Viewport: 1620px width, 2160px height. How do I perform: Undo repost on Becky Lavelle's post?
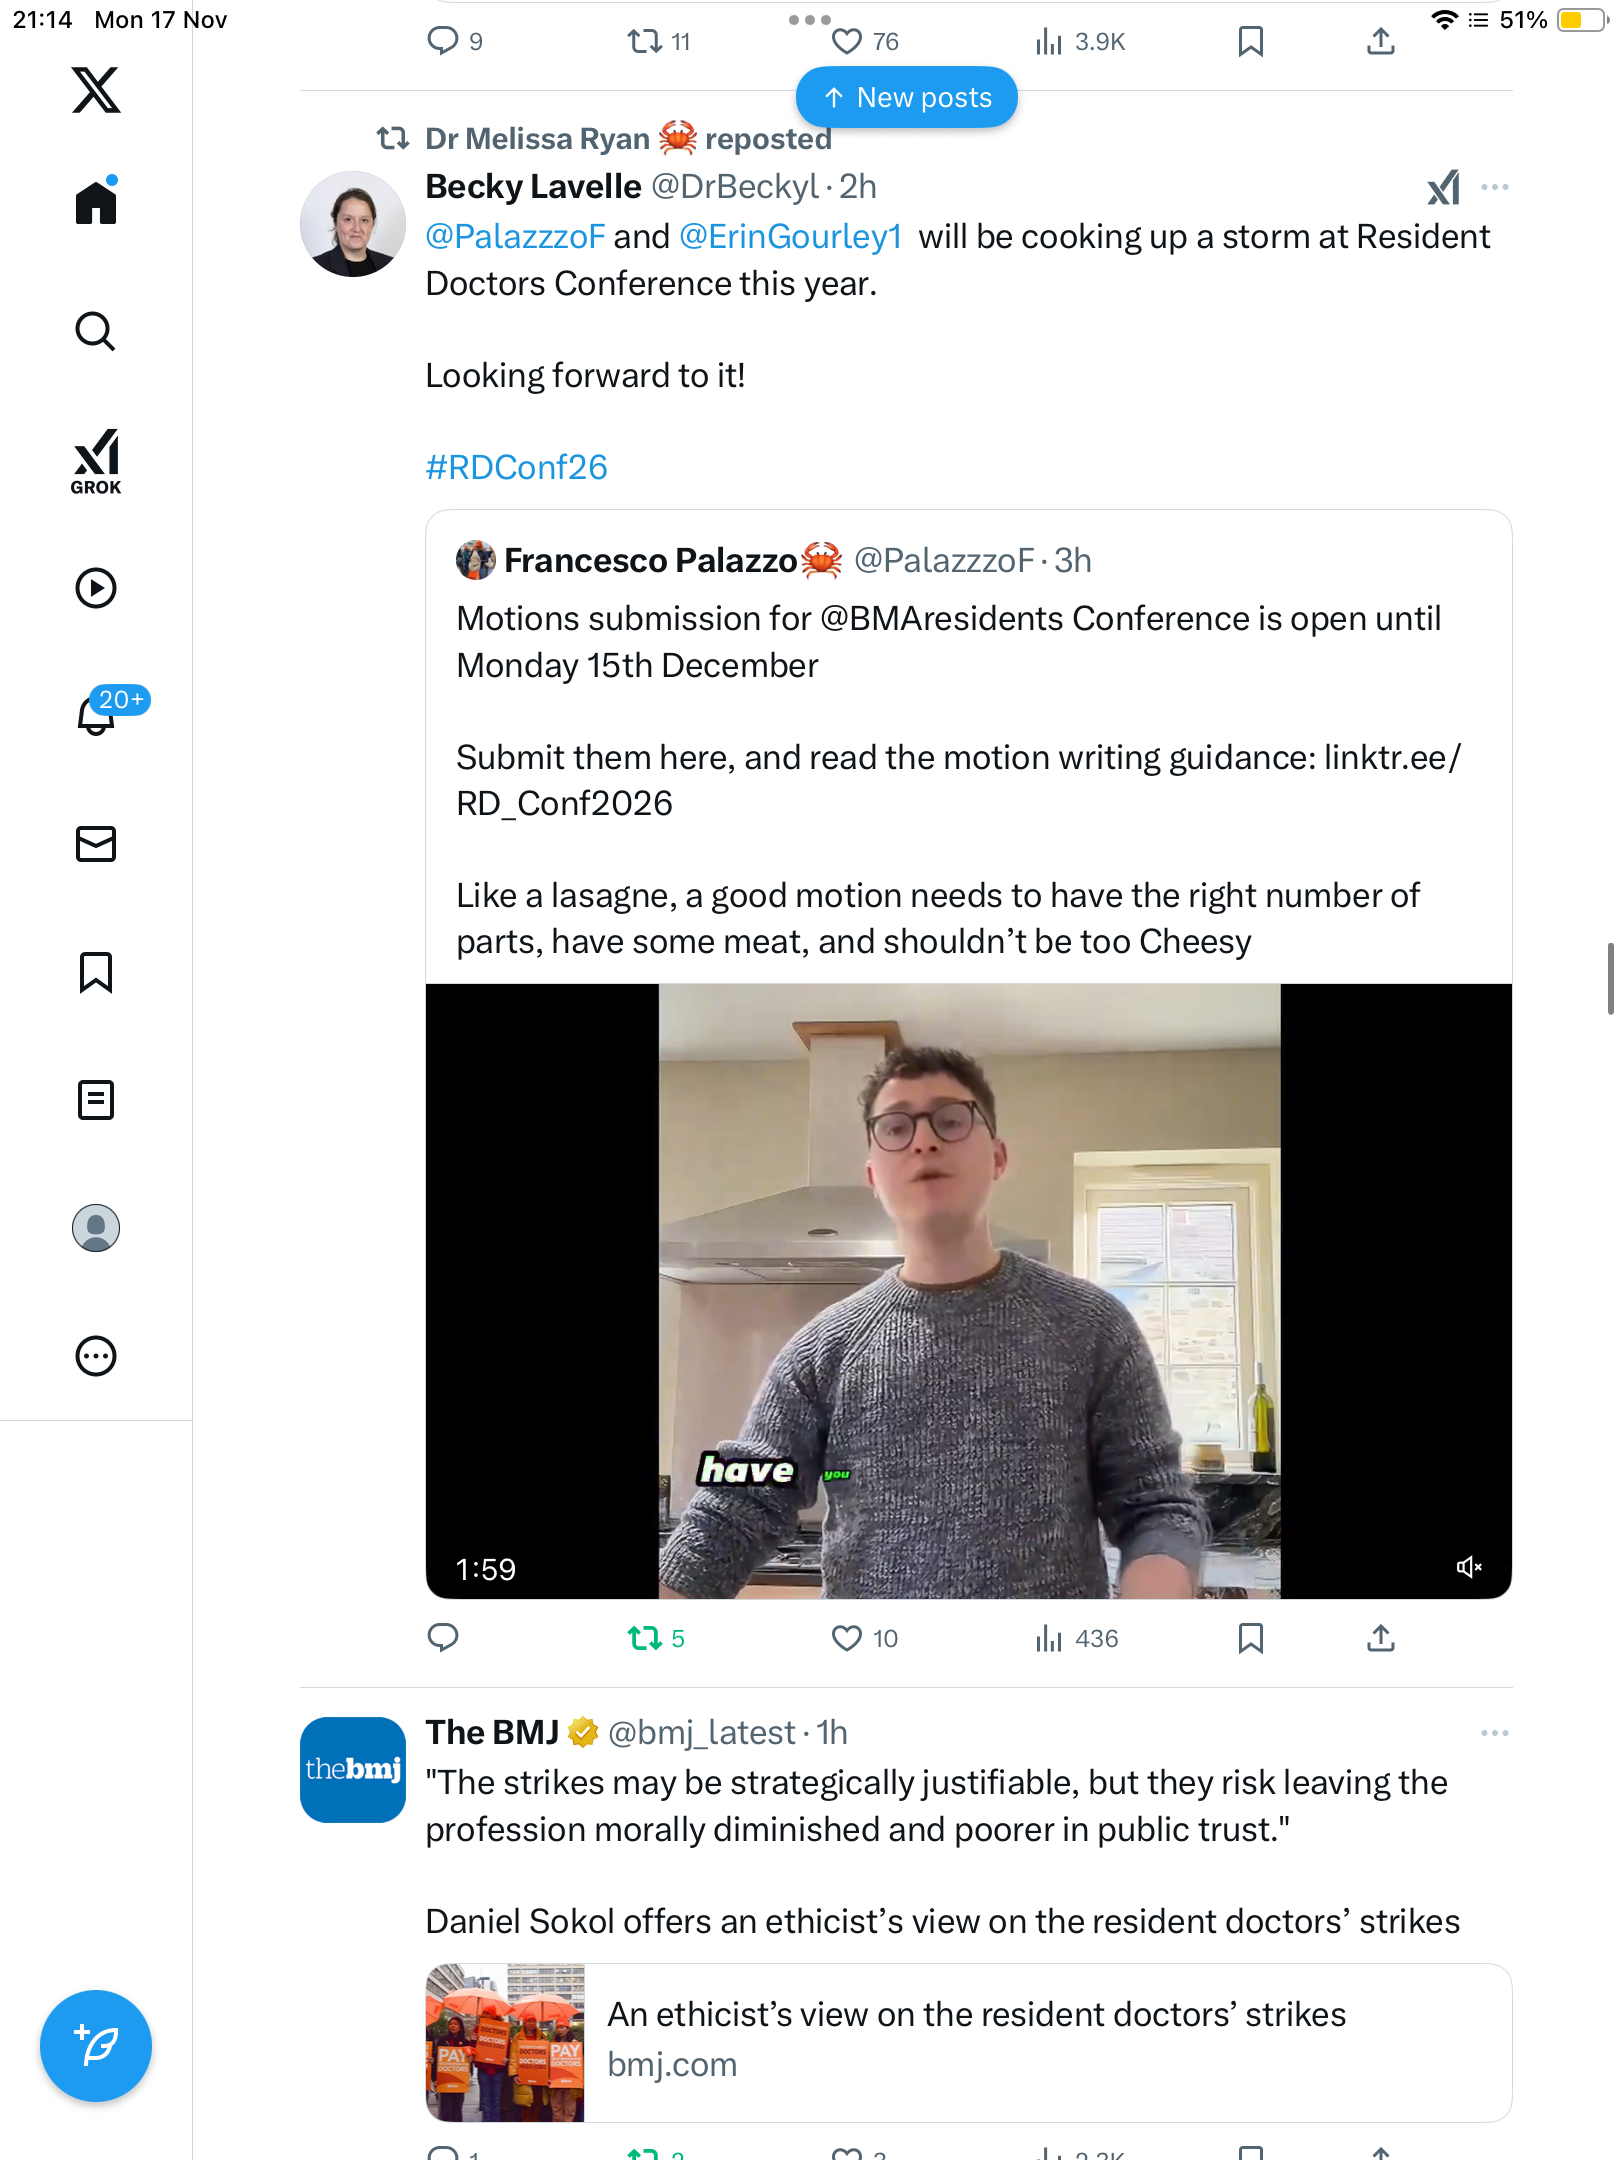(x=645, y=1638)
